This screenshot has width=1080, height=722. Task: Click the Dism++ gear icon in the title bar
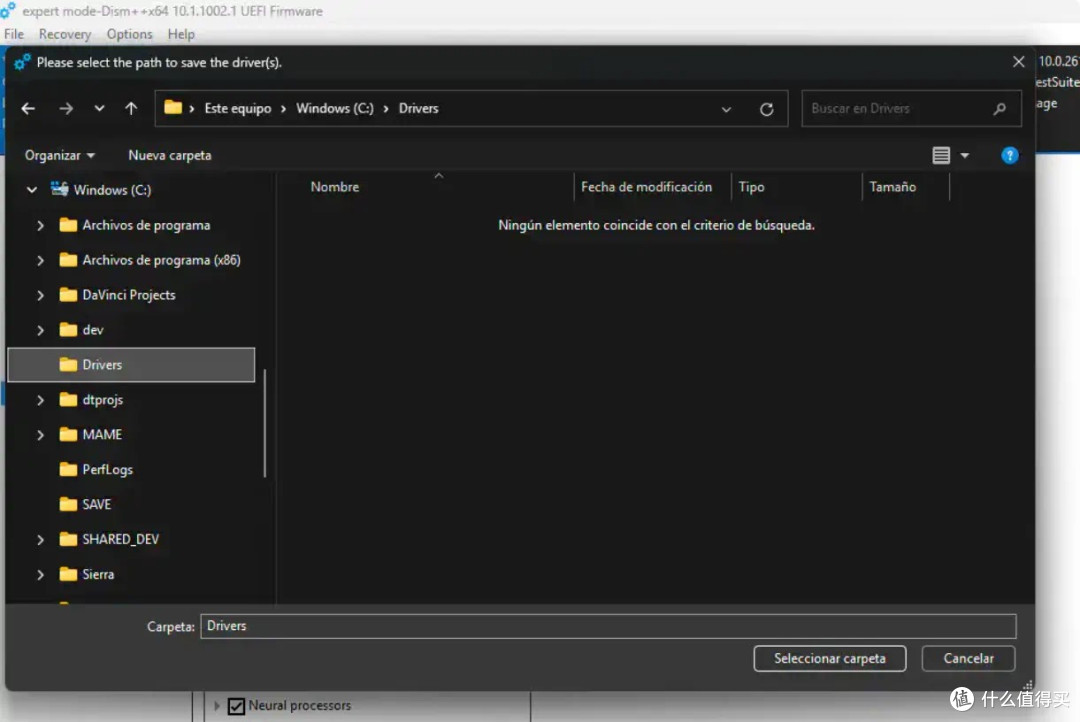tap(9, 11)
